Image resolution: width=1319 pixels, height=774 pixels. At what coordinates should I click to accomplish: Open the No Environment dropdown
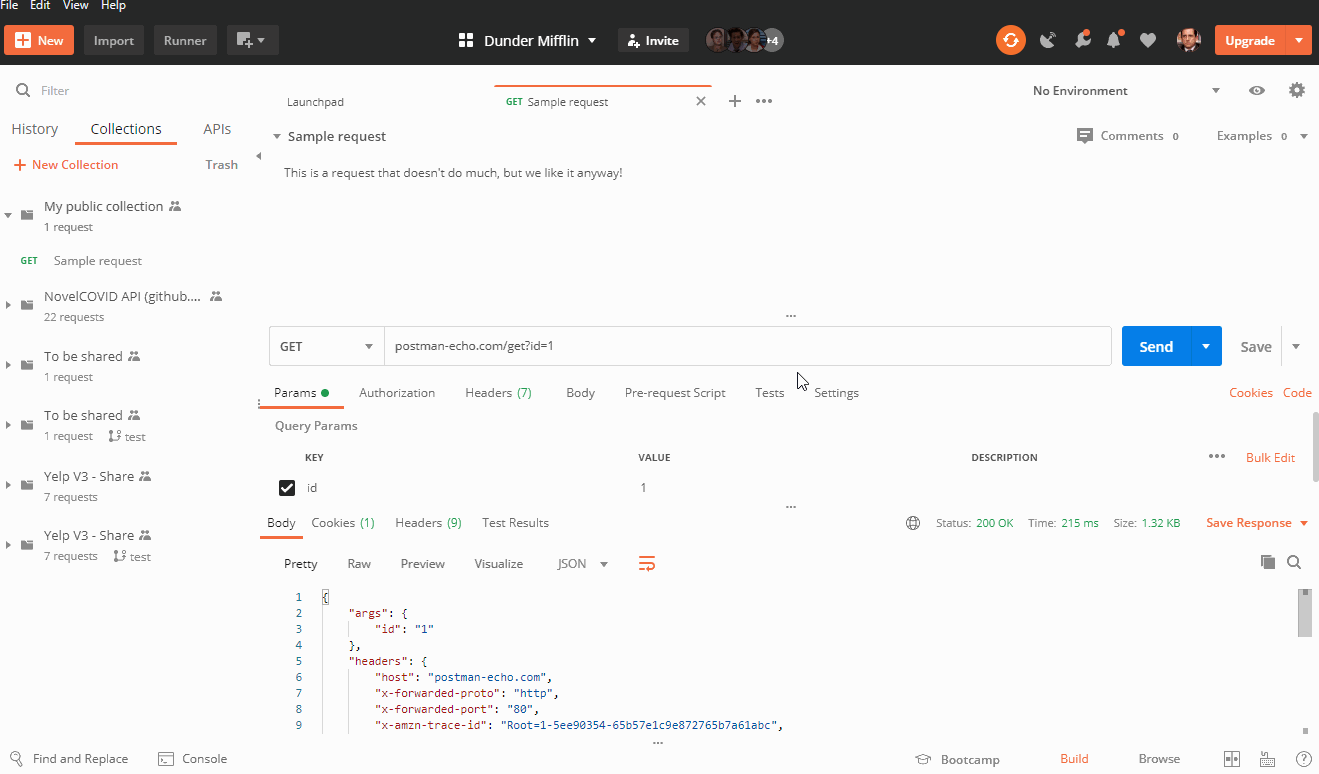1126,90
